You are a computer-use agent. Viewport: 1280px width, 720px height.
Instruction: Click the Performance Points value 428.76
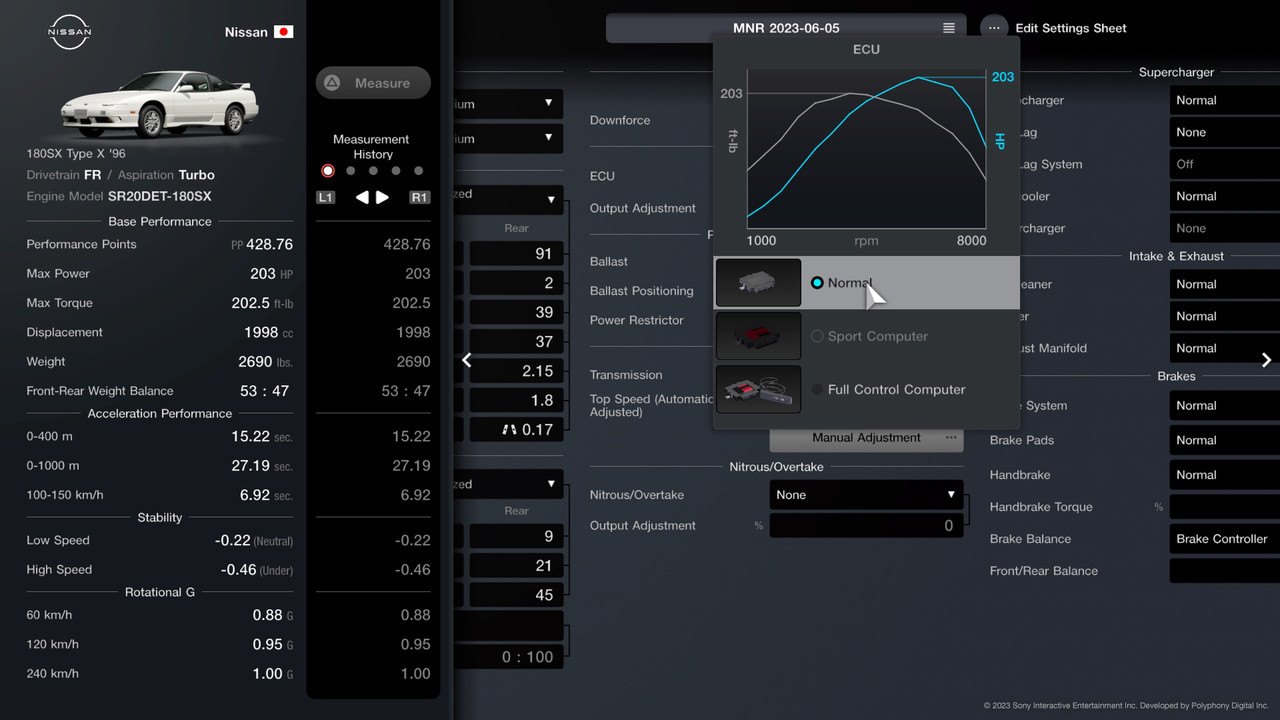click(269, 244)
